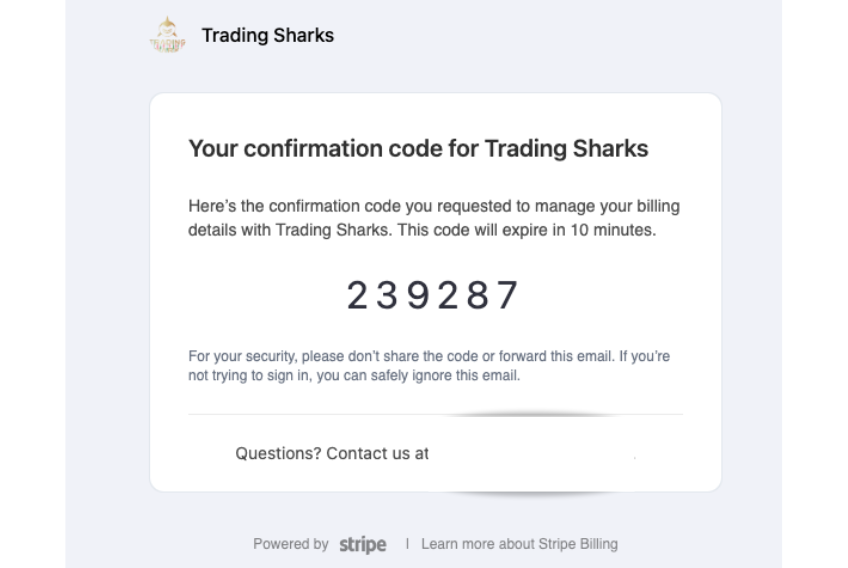Viewport: 848px width, 568px height.
Task: Click the vertical separator beside the Stripe logo
Action: point(407,544)
